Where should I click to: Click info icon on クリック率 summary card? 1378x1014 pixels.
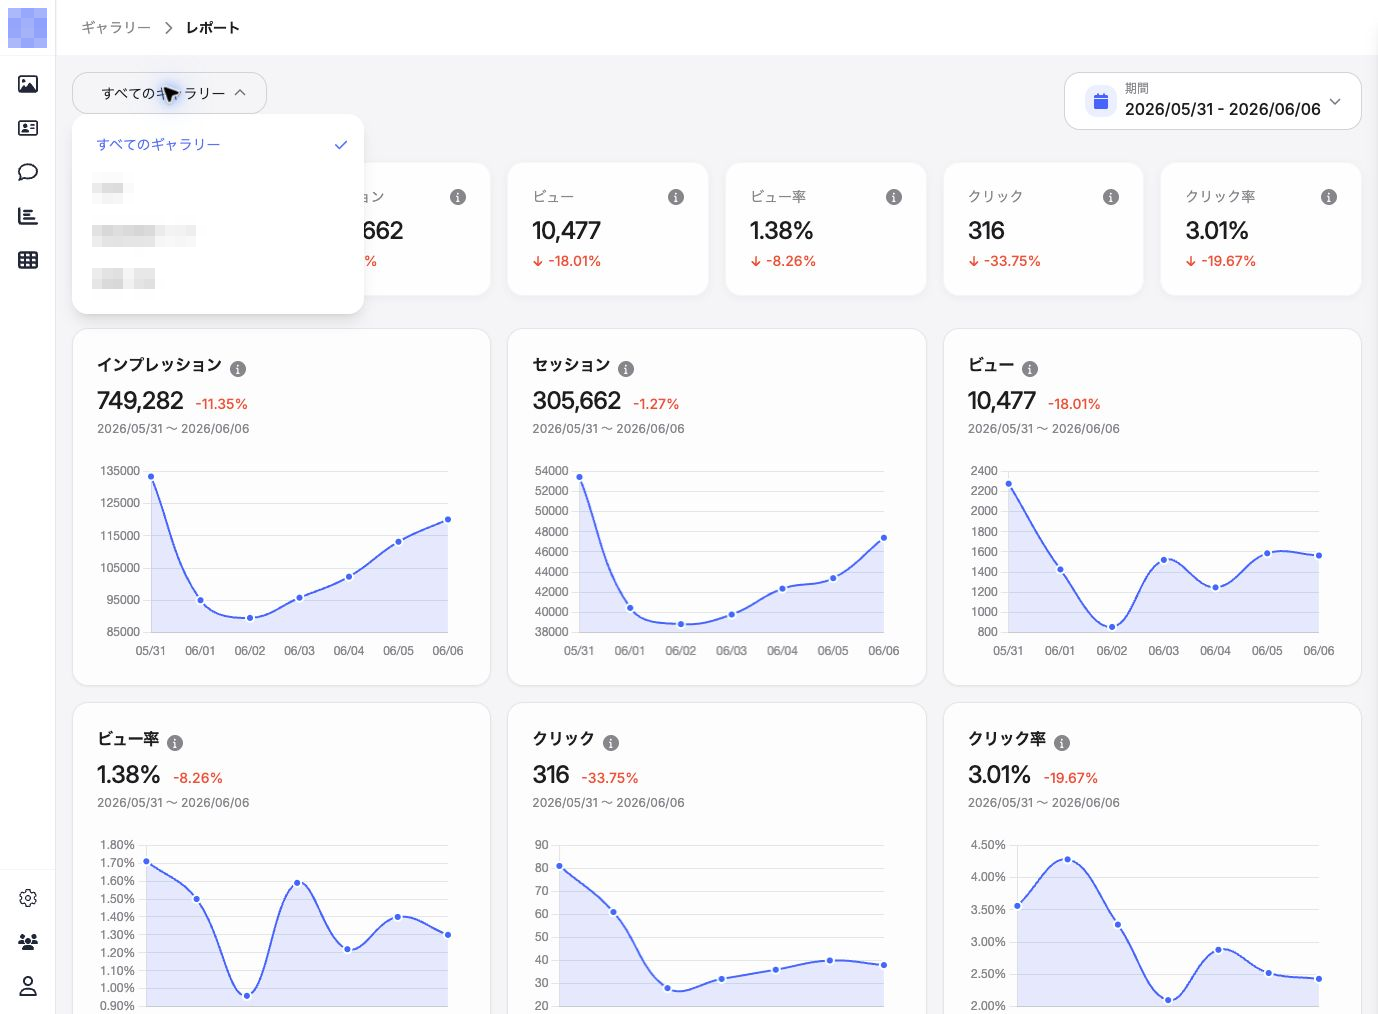tap(1329, 197)
